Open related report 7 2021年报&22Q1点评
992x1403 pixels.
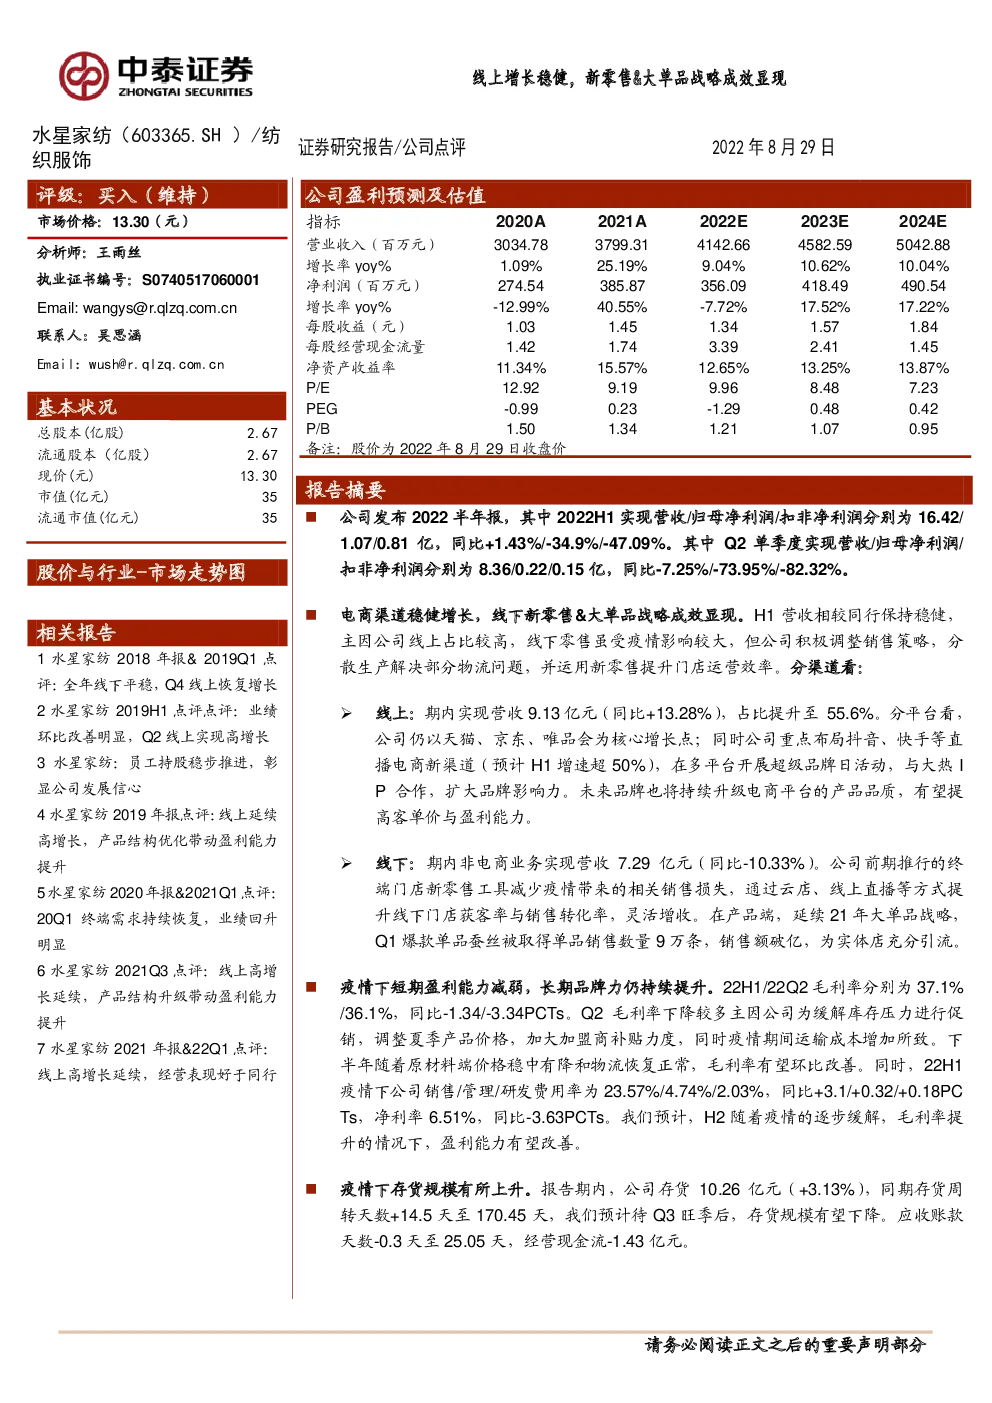(x=157, y=1062)
